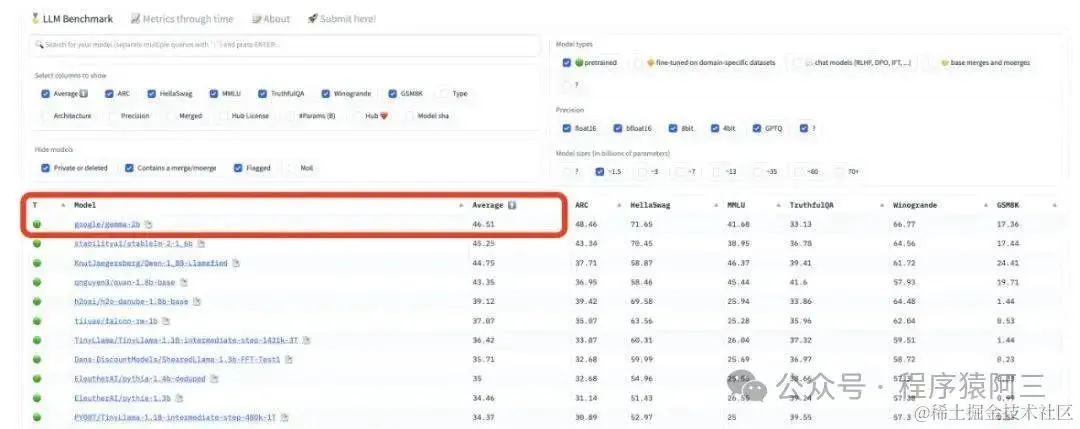1080x429 pixels.
Task: Enable the Type column checkbox
Action: pos(444,94)
